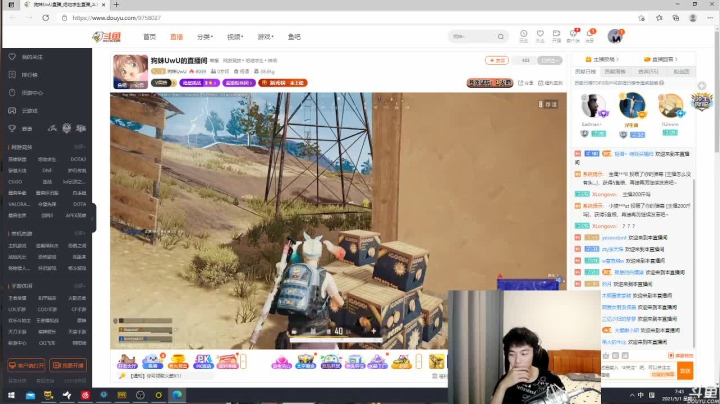
Task: Click the browser address bar
Action: point(349,18)
